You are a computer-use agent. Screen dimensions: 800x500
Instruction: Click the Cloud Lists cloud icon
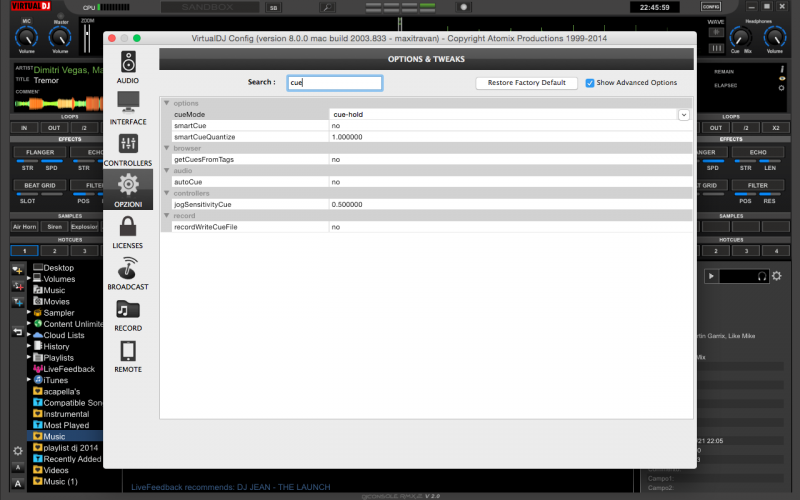(38, 335)
